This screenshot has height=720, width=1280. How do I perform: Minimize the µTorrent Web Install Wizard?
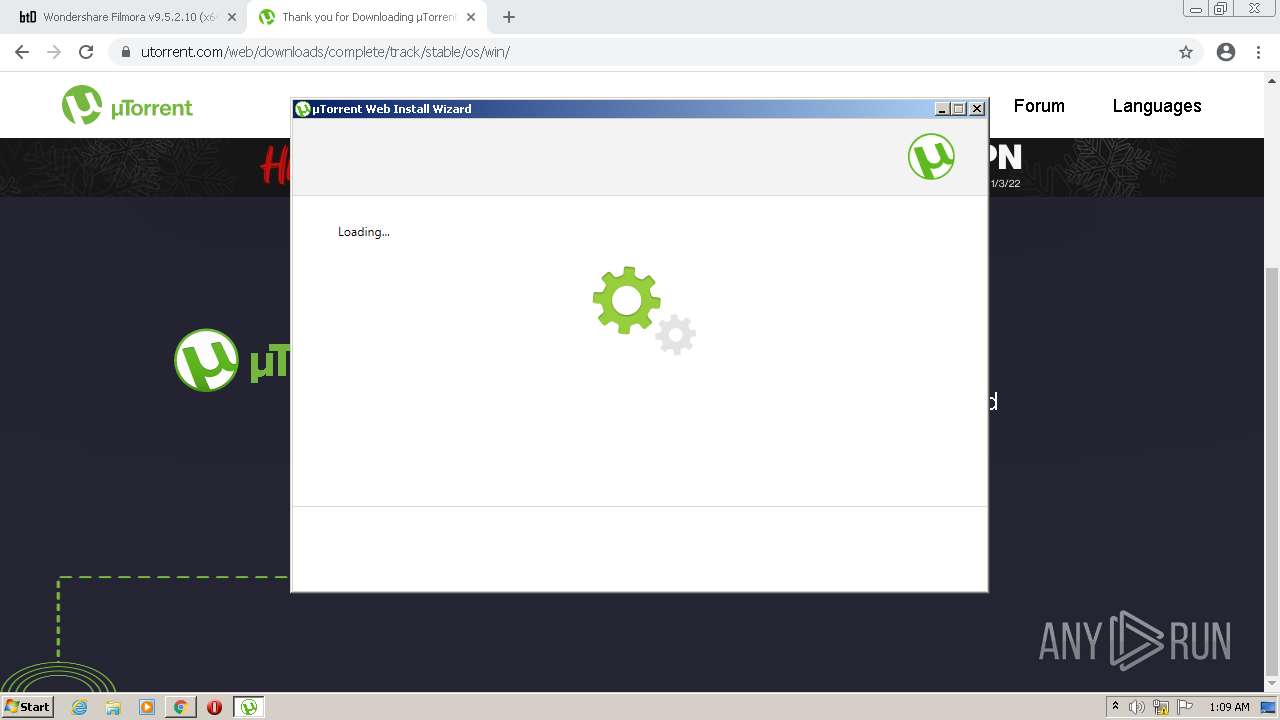(942, 109)
